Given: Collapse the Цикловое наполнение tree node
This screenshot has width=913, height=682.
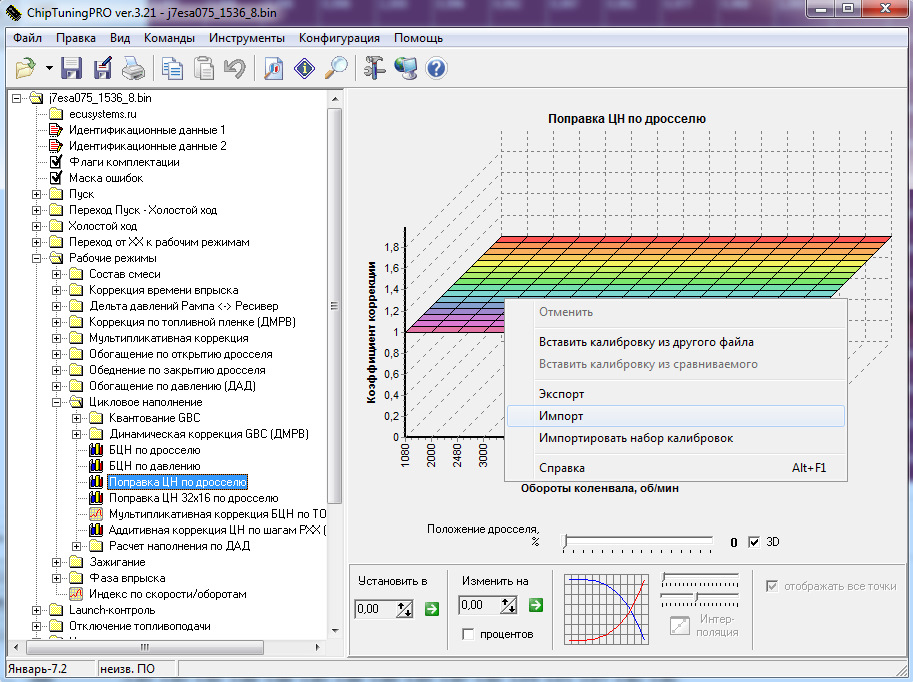Looking at the screenshot, I should click(x=57, y=402).
